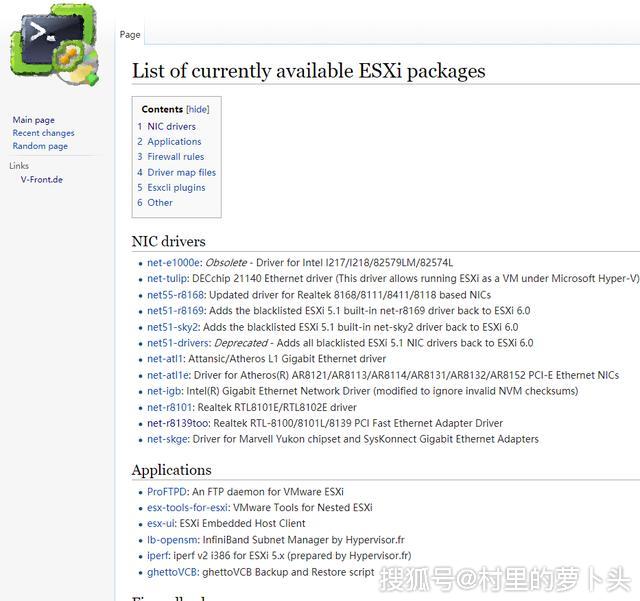The image size is (640, 601).
Task: Open the ib-opensm package link
Action: [x=172, y=540]
